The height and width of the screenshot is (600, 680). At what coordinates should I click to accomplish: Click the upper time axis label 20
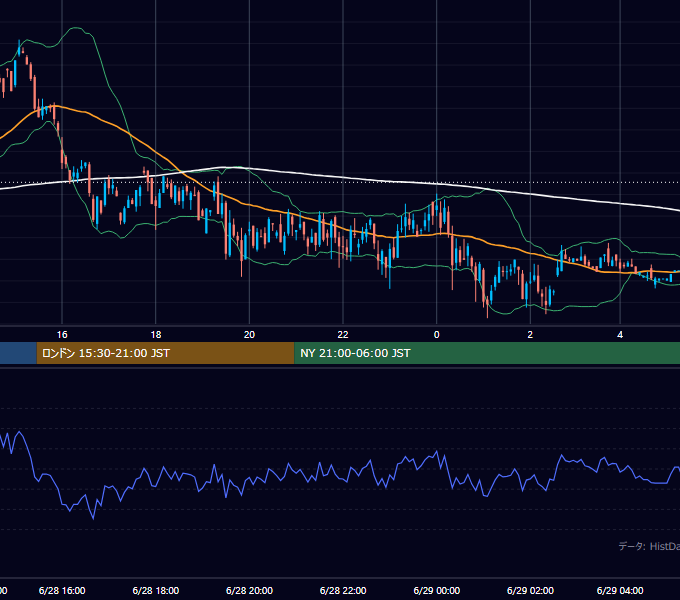(249, 335)
